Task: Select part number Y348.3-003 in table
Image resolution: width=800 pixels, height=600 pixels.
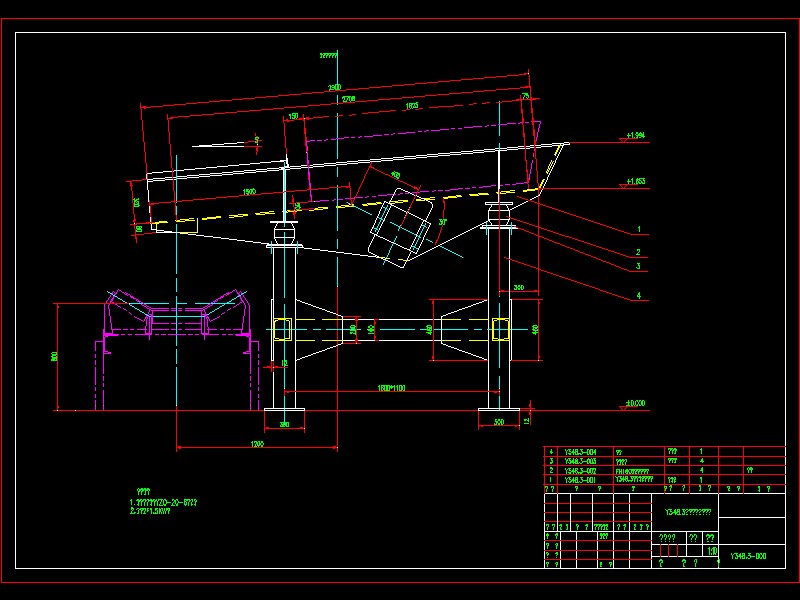Action: click(x=580, y=461)
